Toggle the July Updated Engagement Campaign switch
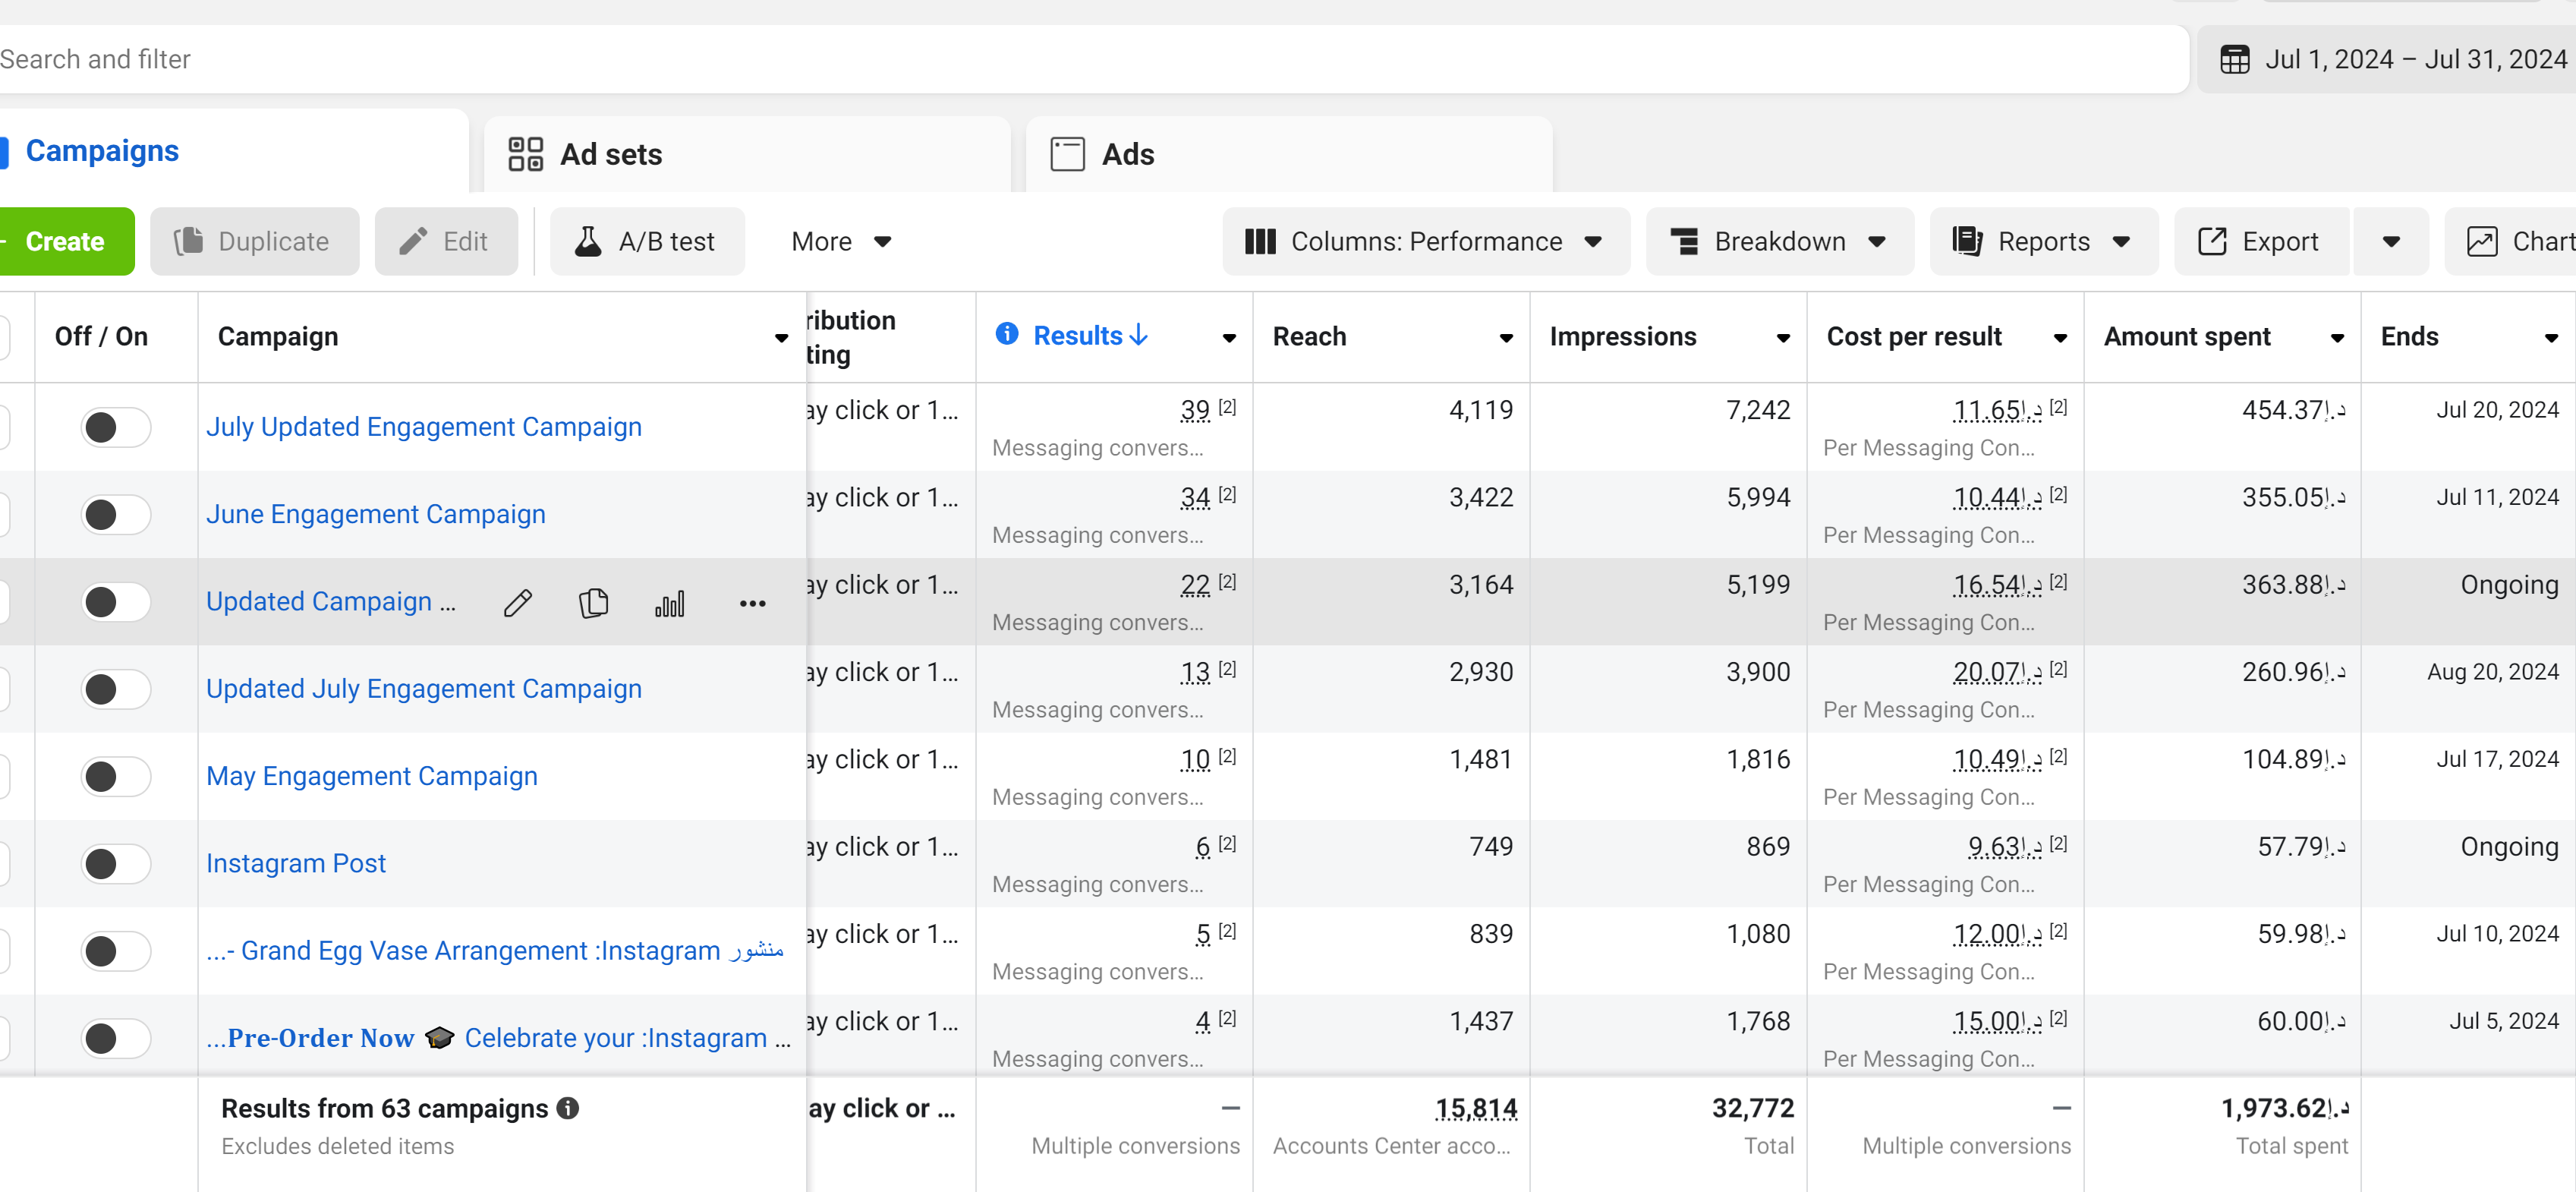Image resolution: width=2576 pixels, height=1192 pixels. coord(115,428)
